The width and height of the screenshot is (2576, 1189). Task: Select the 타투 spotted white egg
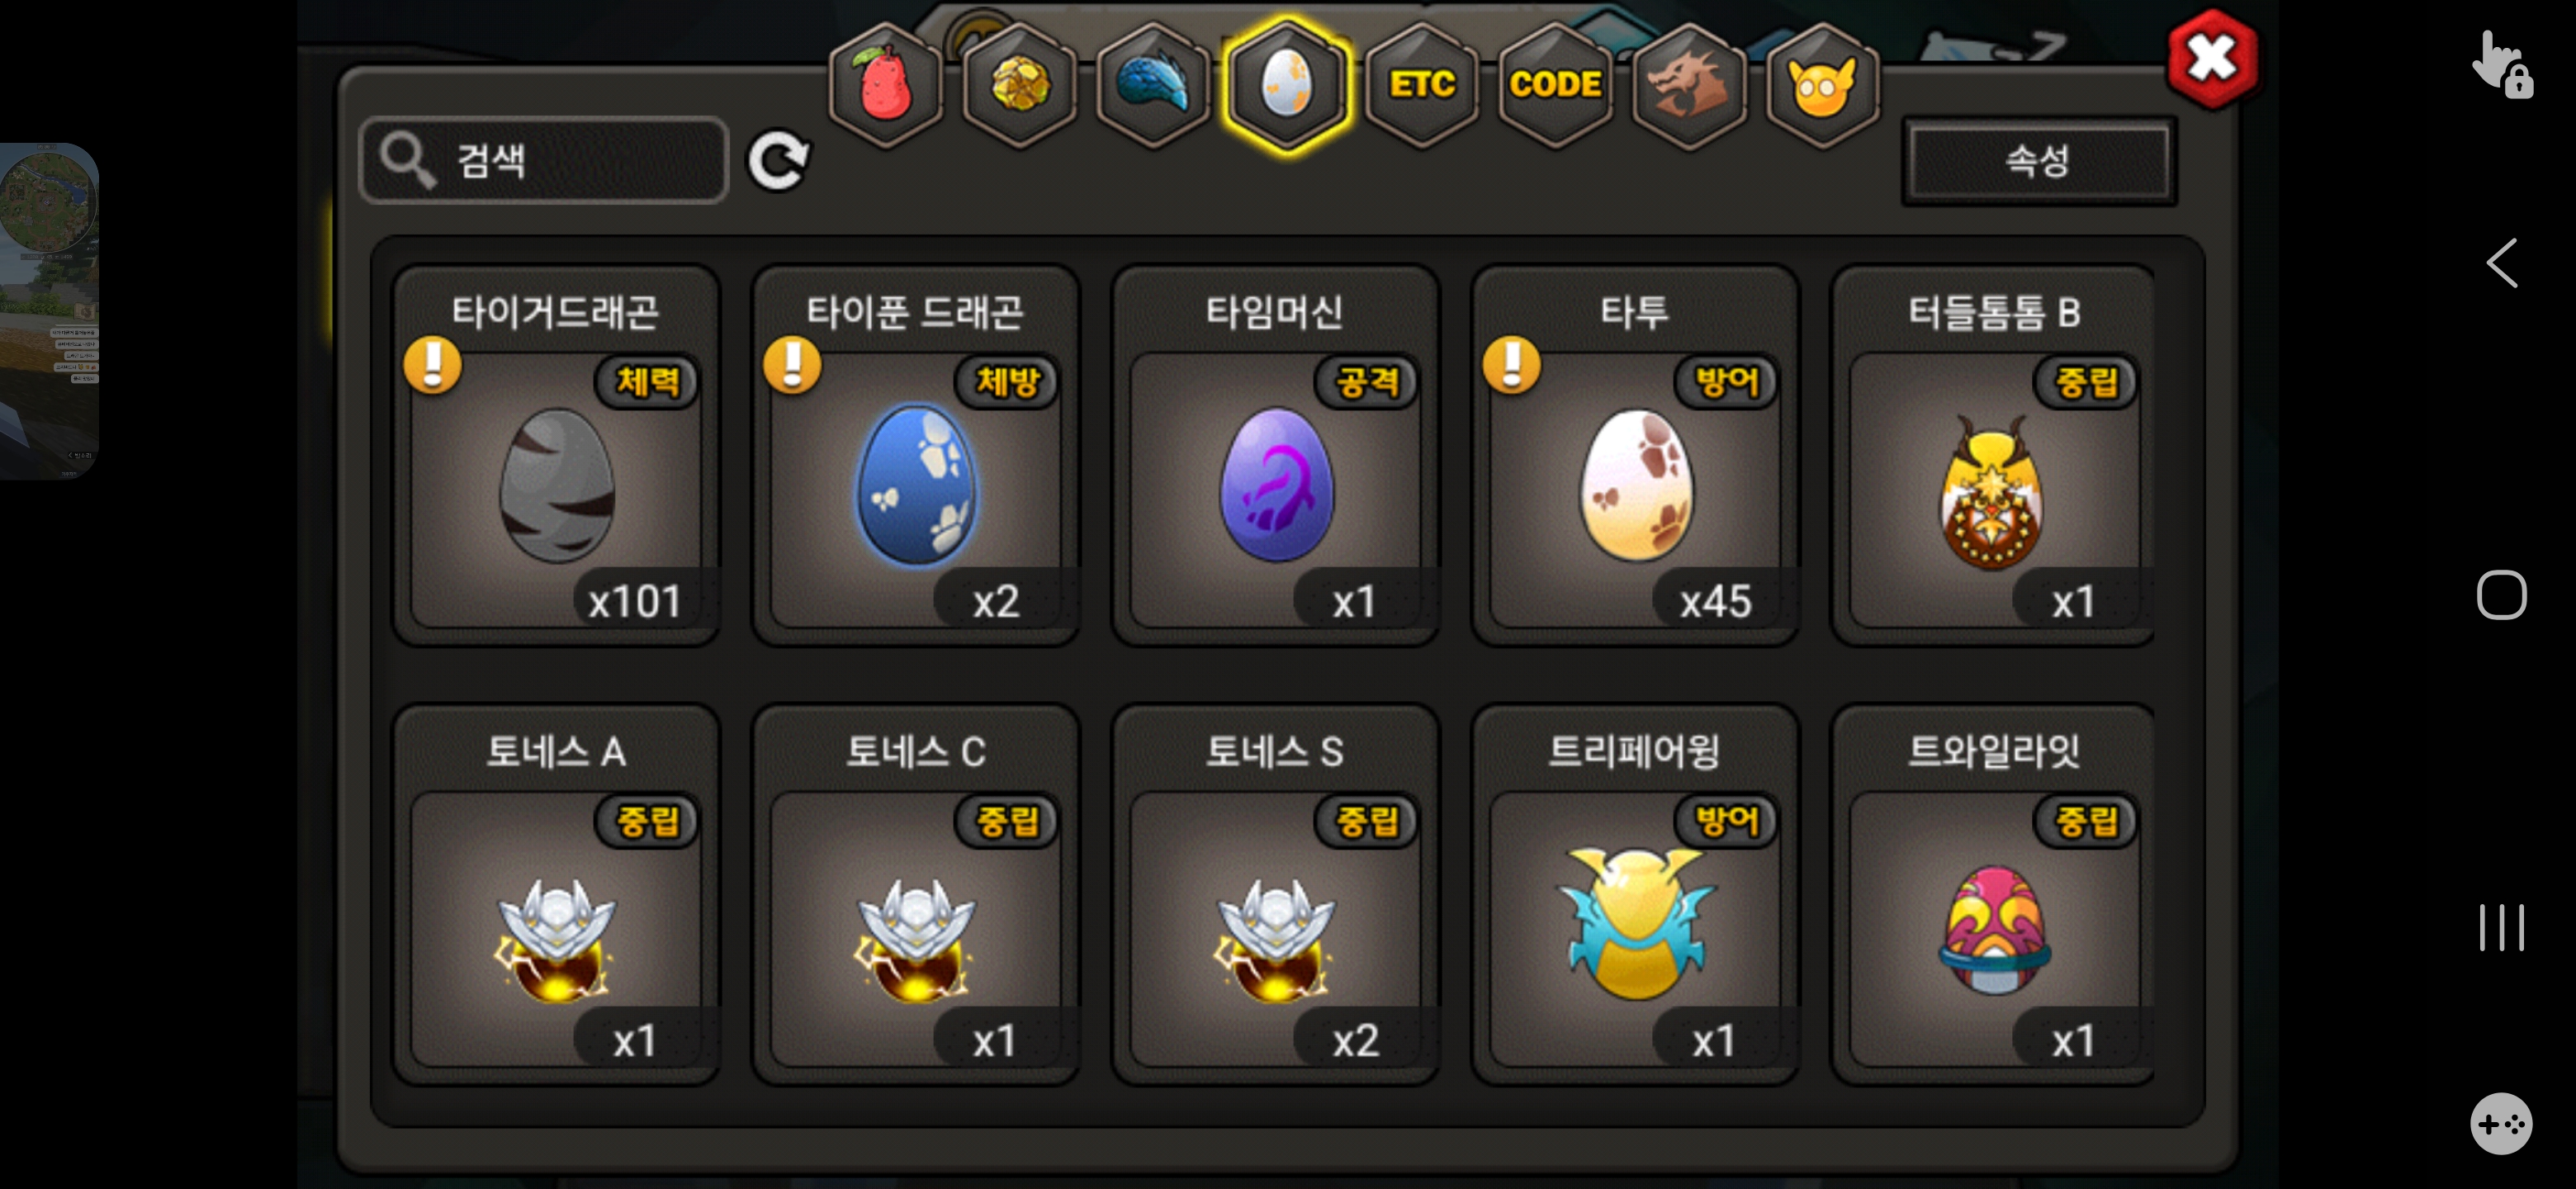tap(1635, 455)
